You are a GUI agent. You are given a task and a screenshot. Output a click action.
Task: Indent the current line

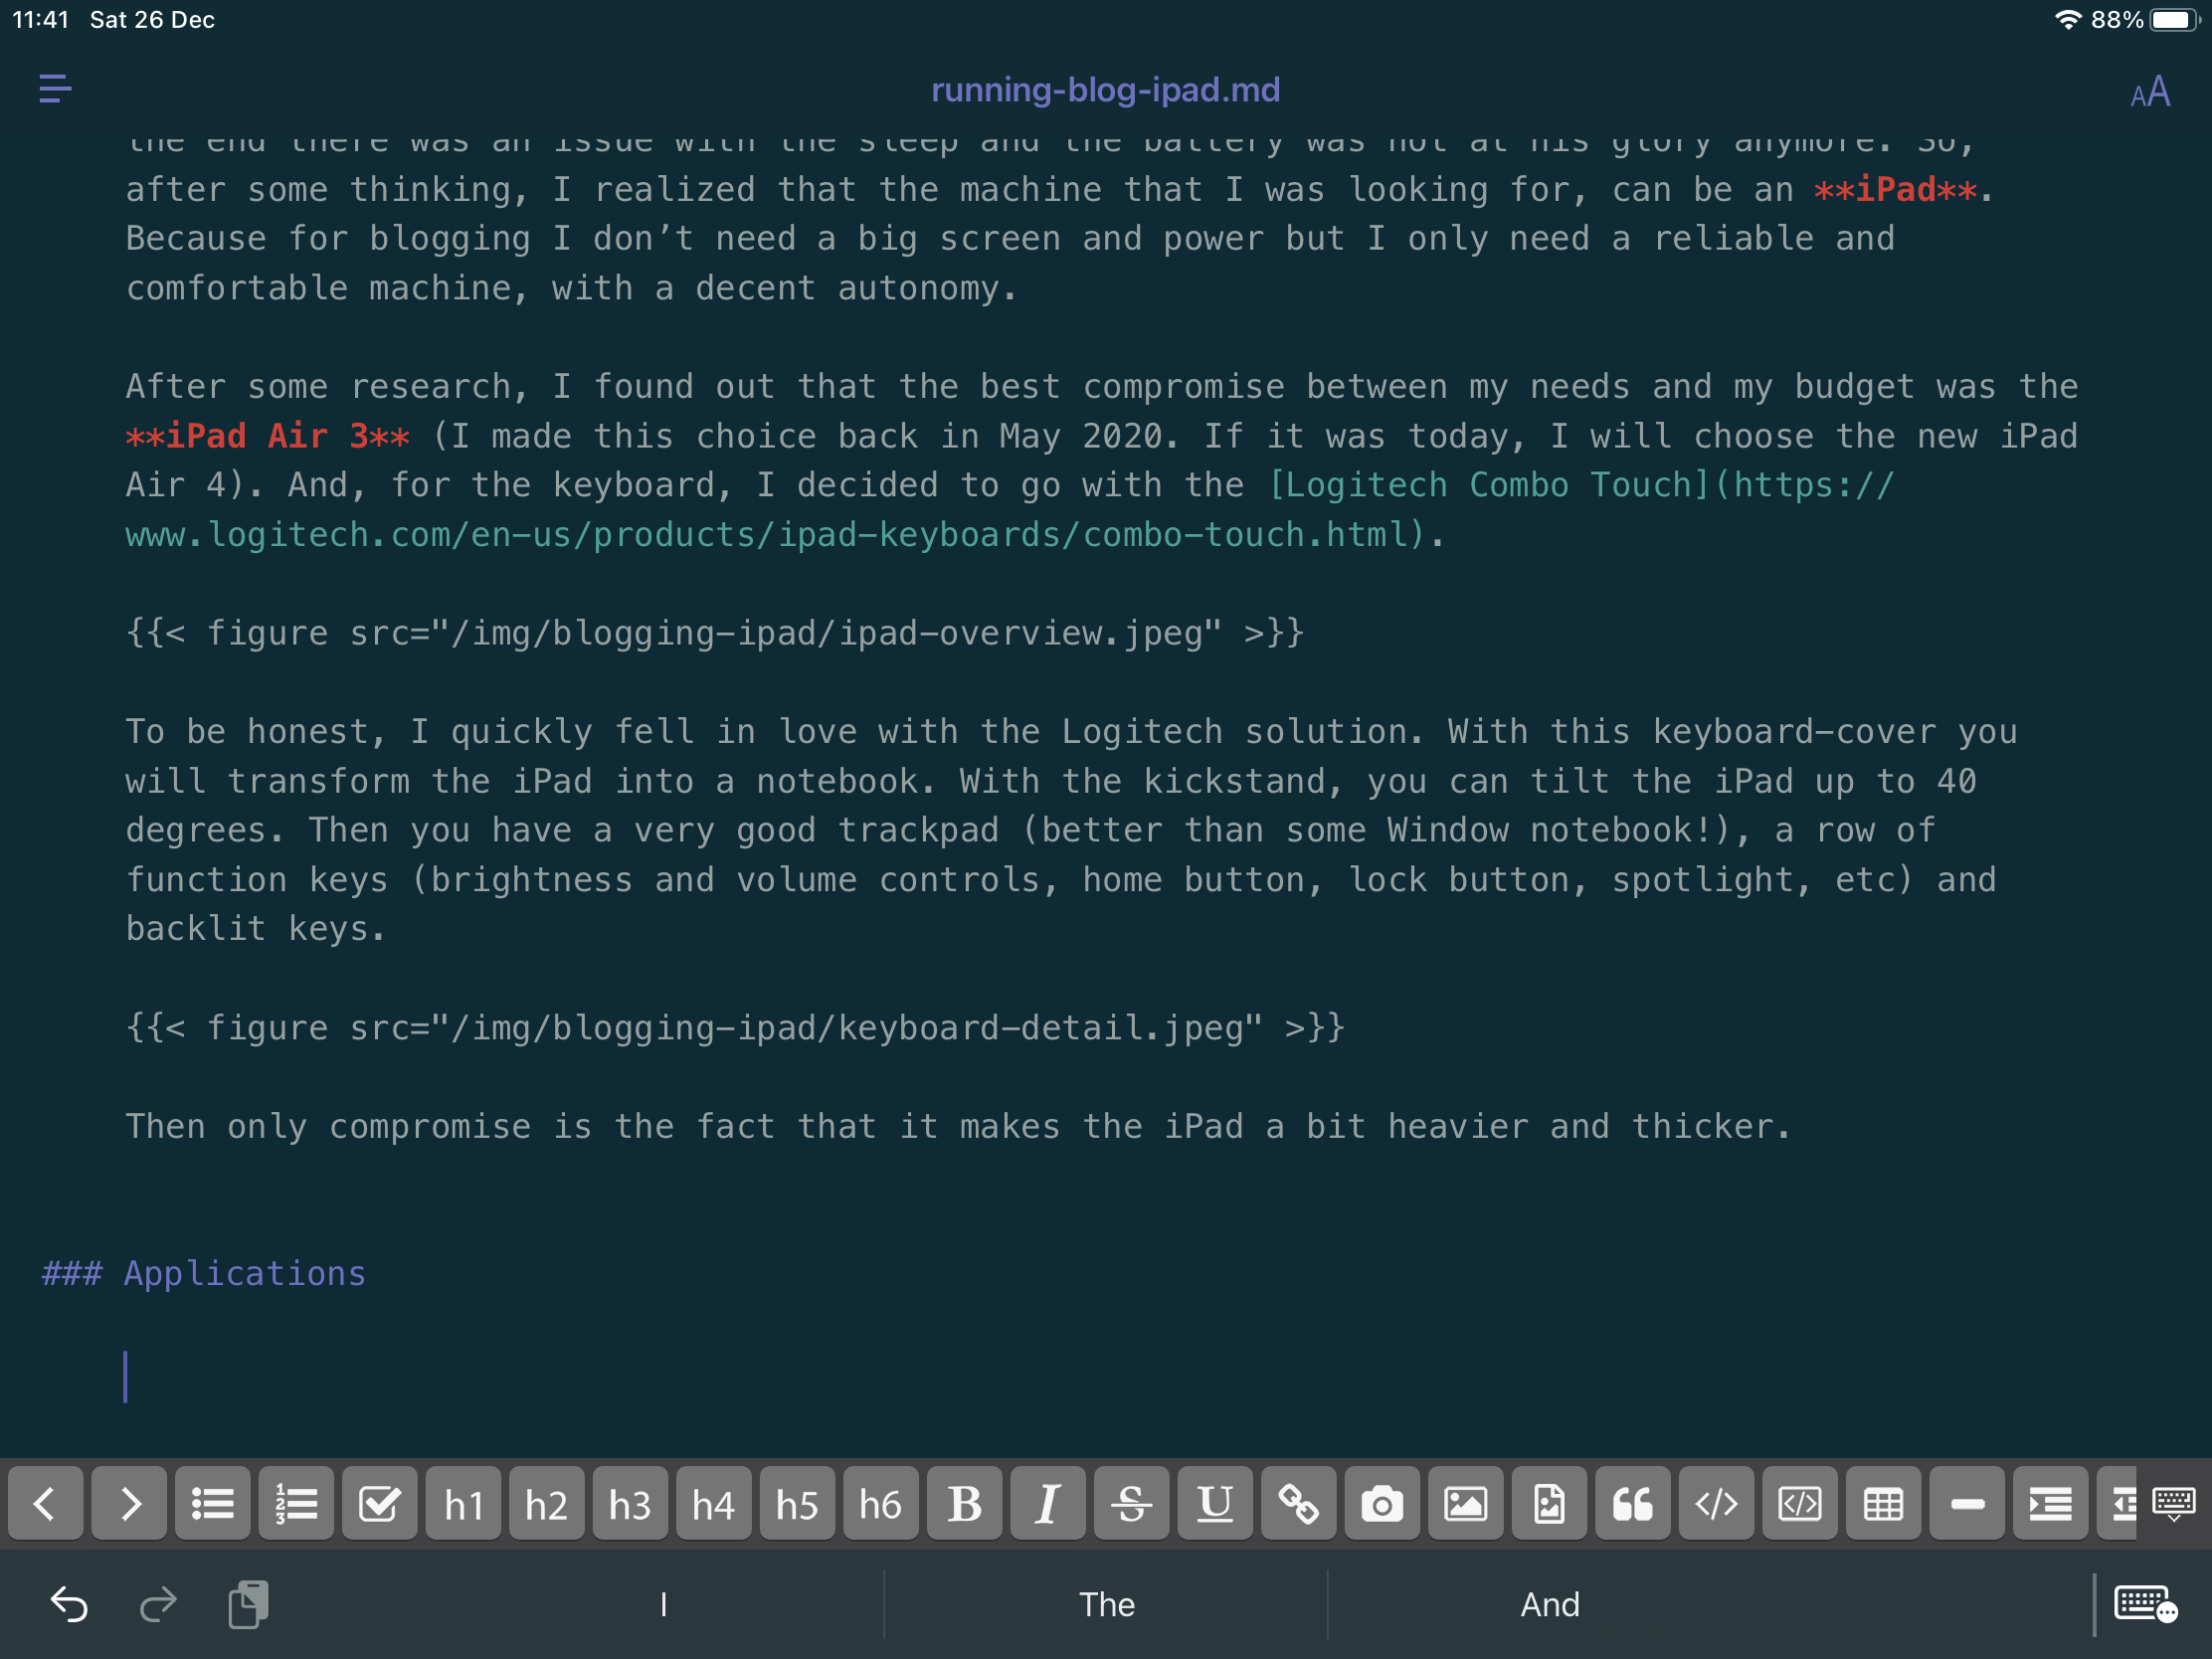click(2050, 1503)
